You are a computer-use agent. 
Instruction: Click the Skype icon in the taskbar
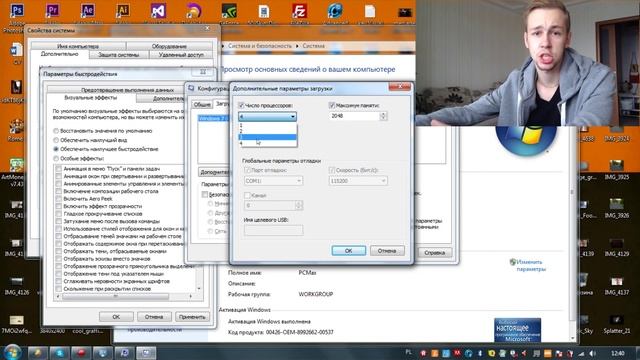[59, 353]
